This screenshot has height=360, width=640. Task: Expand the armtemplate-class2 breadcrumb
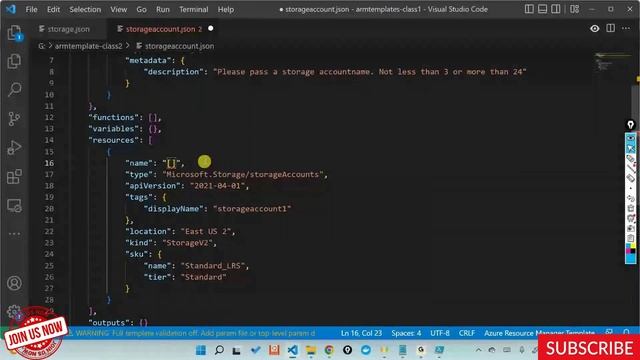(89, 46)
